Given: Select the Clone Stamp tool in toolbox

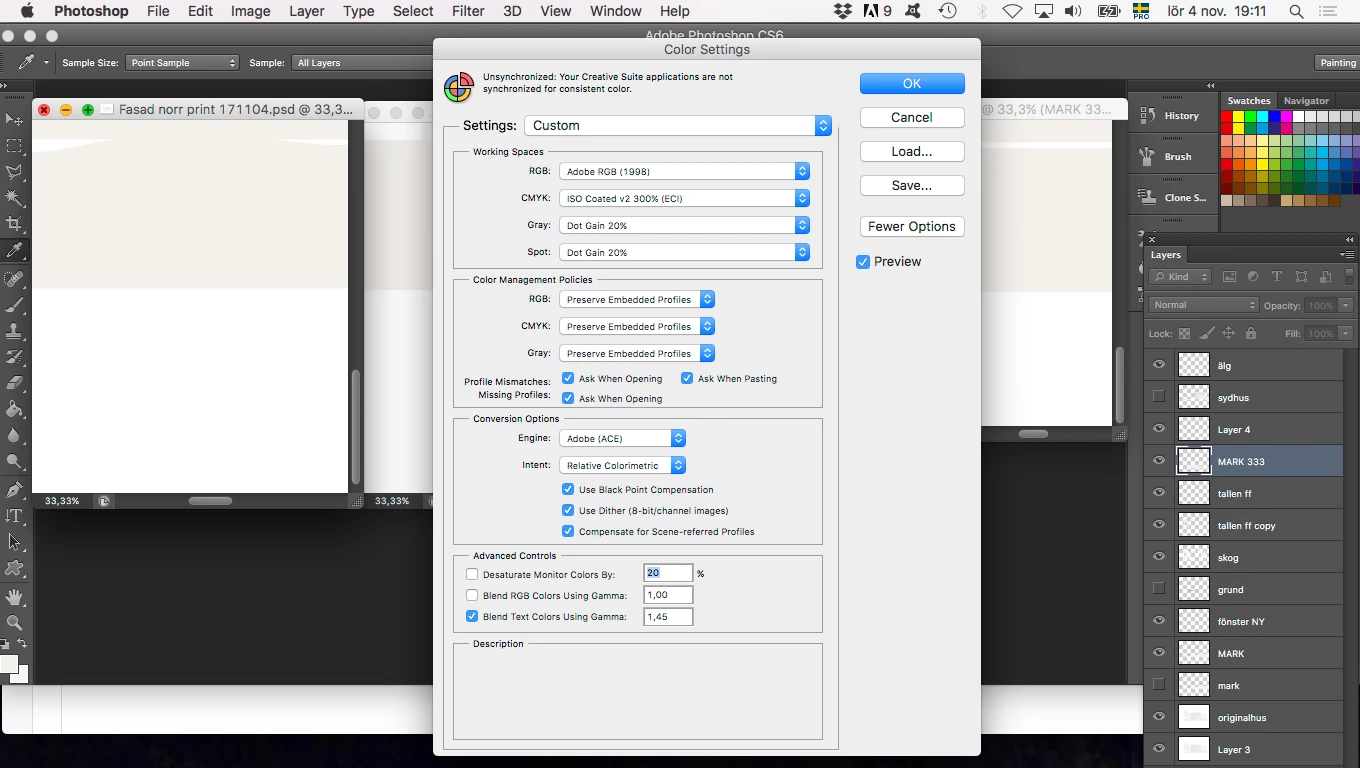Looking at the screenshot, I should (x=14, y=331).
